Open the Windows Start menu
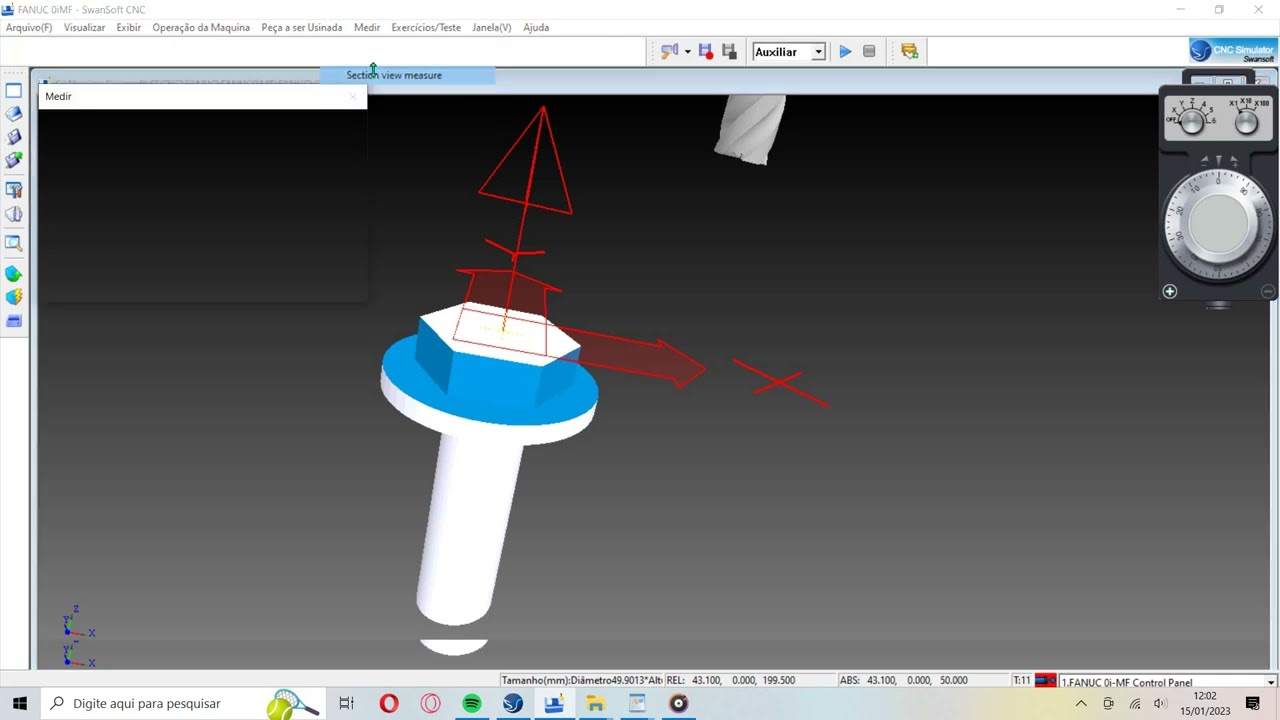 tap(20, 703)
